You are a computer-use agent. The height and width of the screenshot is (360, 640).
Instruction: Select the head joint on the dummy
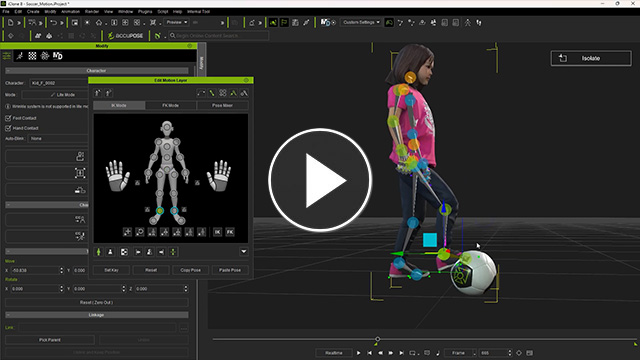pyautogui.click(x=167, y=127)
